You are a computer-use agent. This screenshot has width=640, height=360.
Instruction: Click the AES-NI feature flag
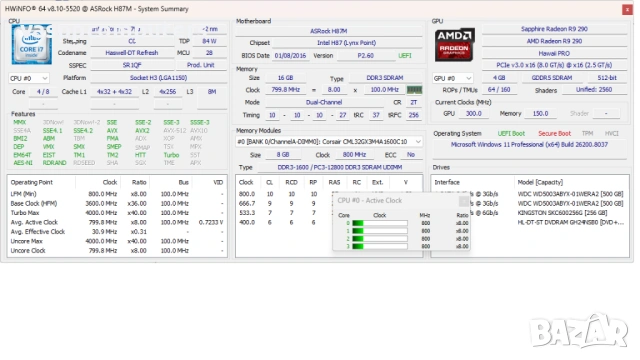point(23,163)
